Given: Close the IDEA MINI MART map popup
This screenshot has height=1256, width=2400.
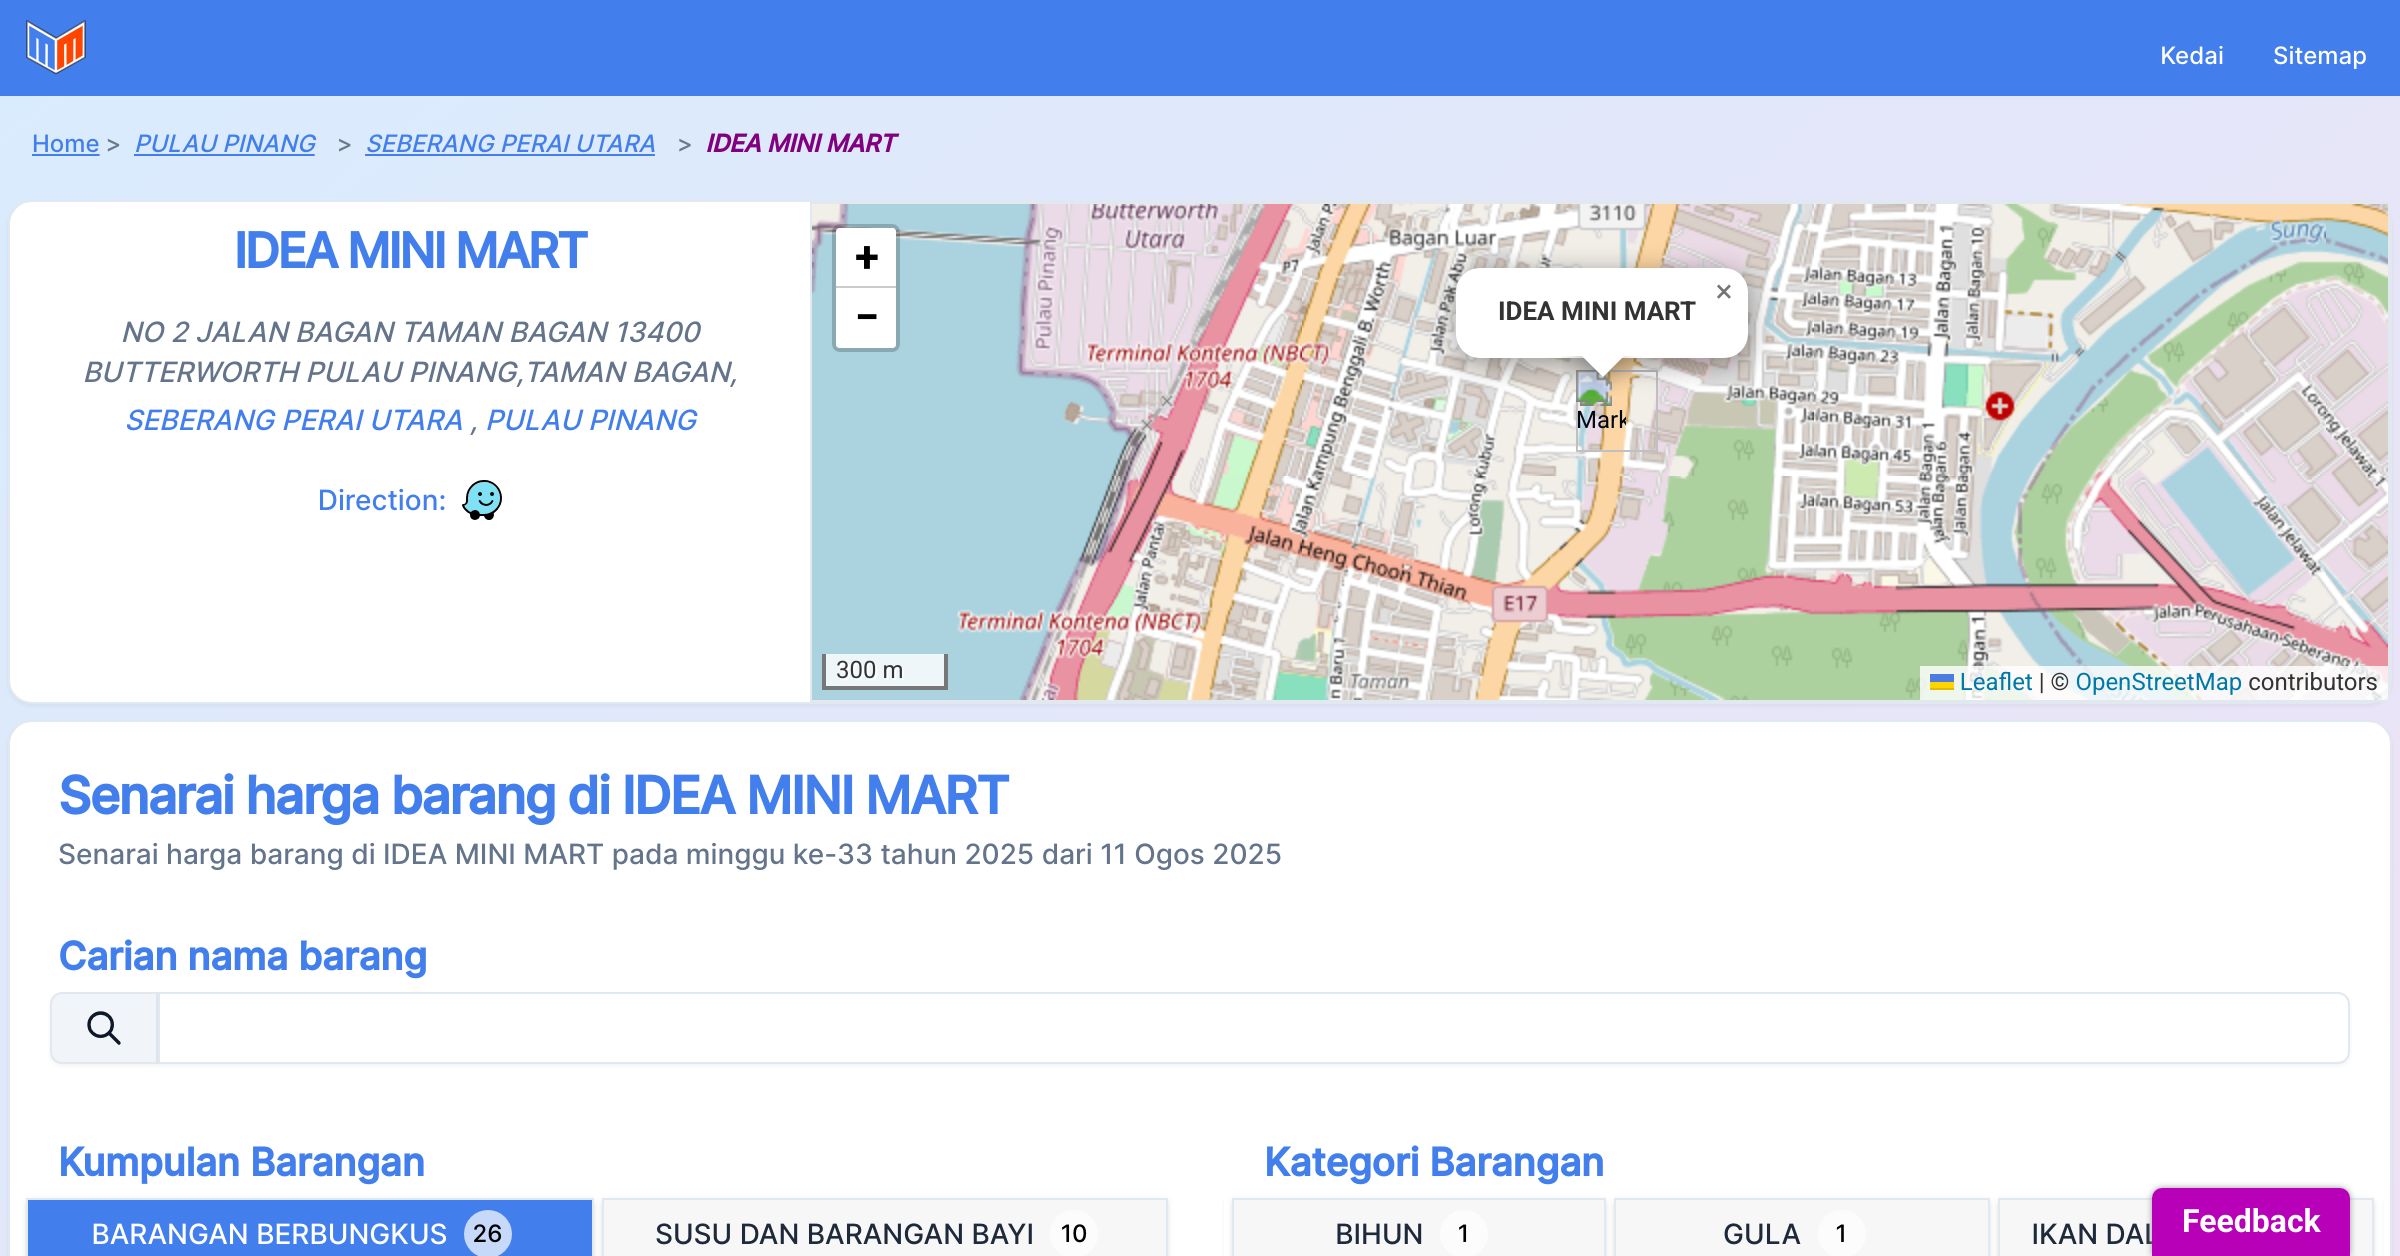Looking at the screenshot, I should [1723, 292].
